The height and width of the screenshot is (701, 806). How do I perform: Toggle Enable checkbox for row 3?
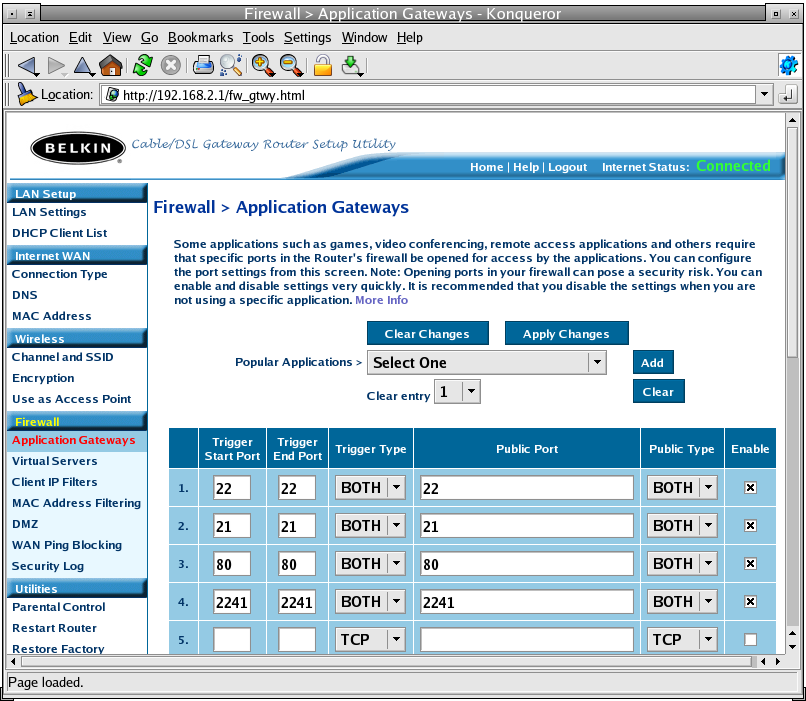click(750, 564)
